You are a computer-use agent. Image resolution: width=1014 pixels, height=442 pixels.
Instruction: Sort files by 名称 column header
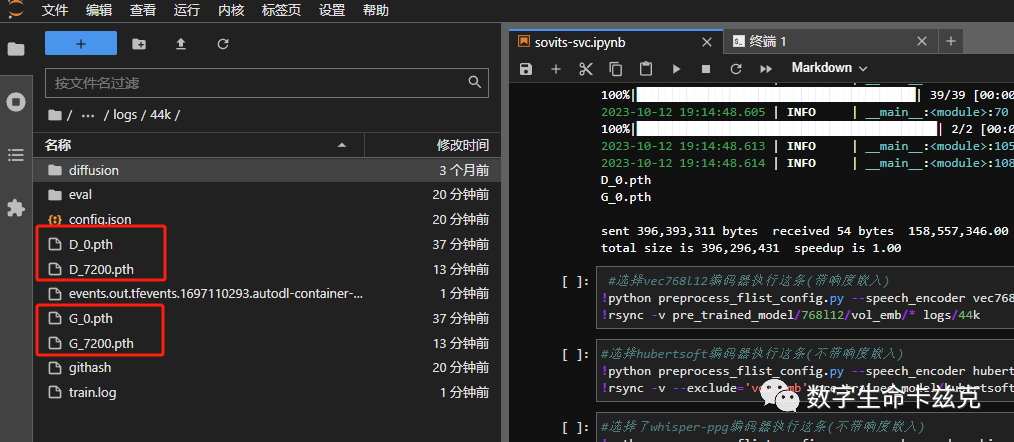pos(199,145)
